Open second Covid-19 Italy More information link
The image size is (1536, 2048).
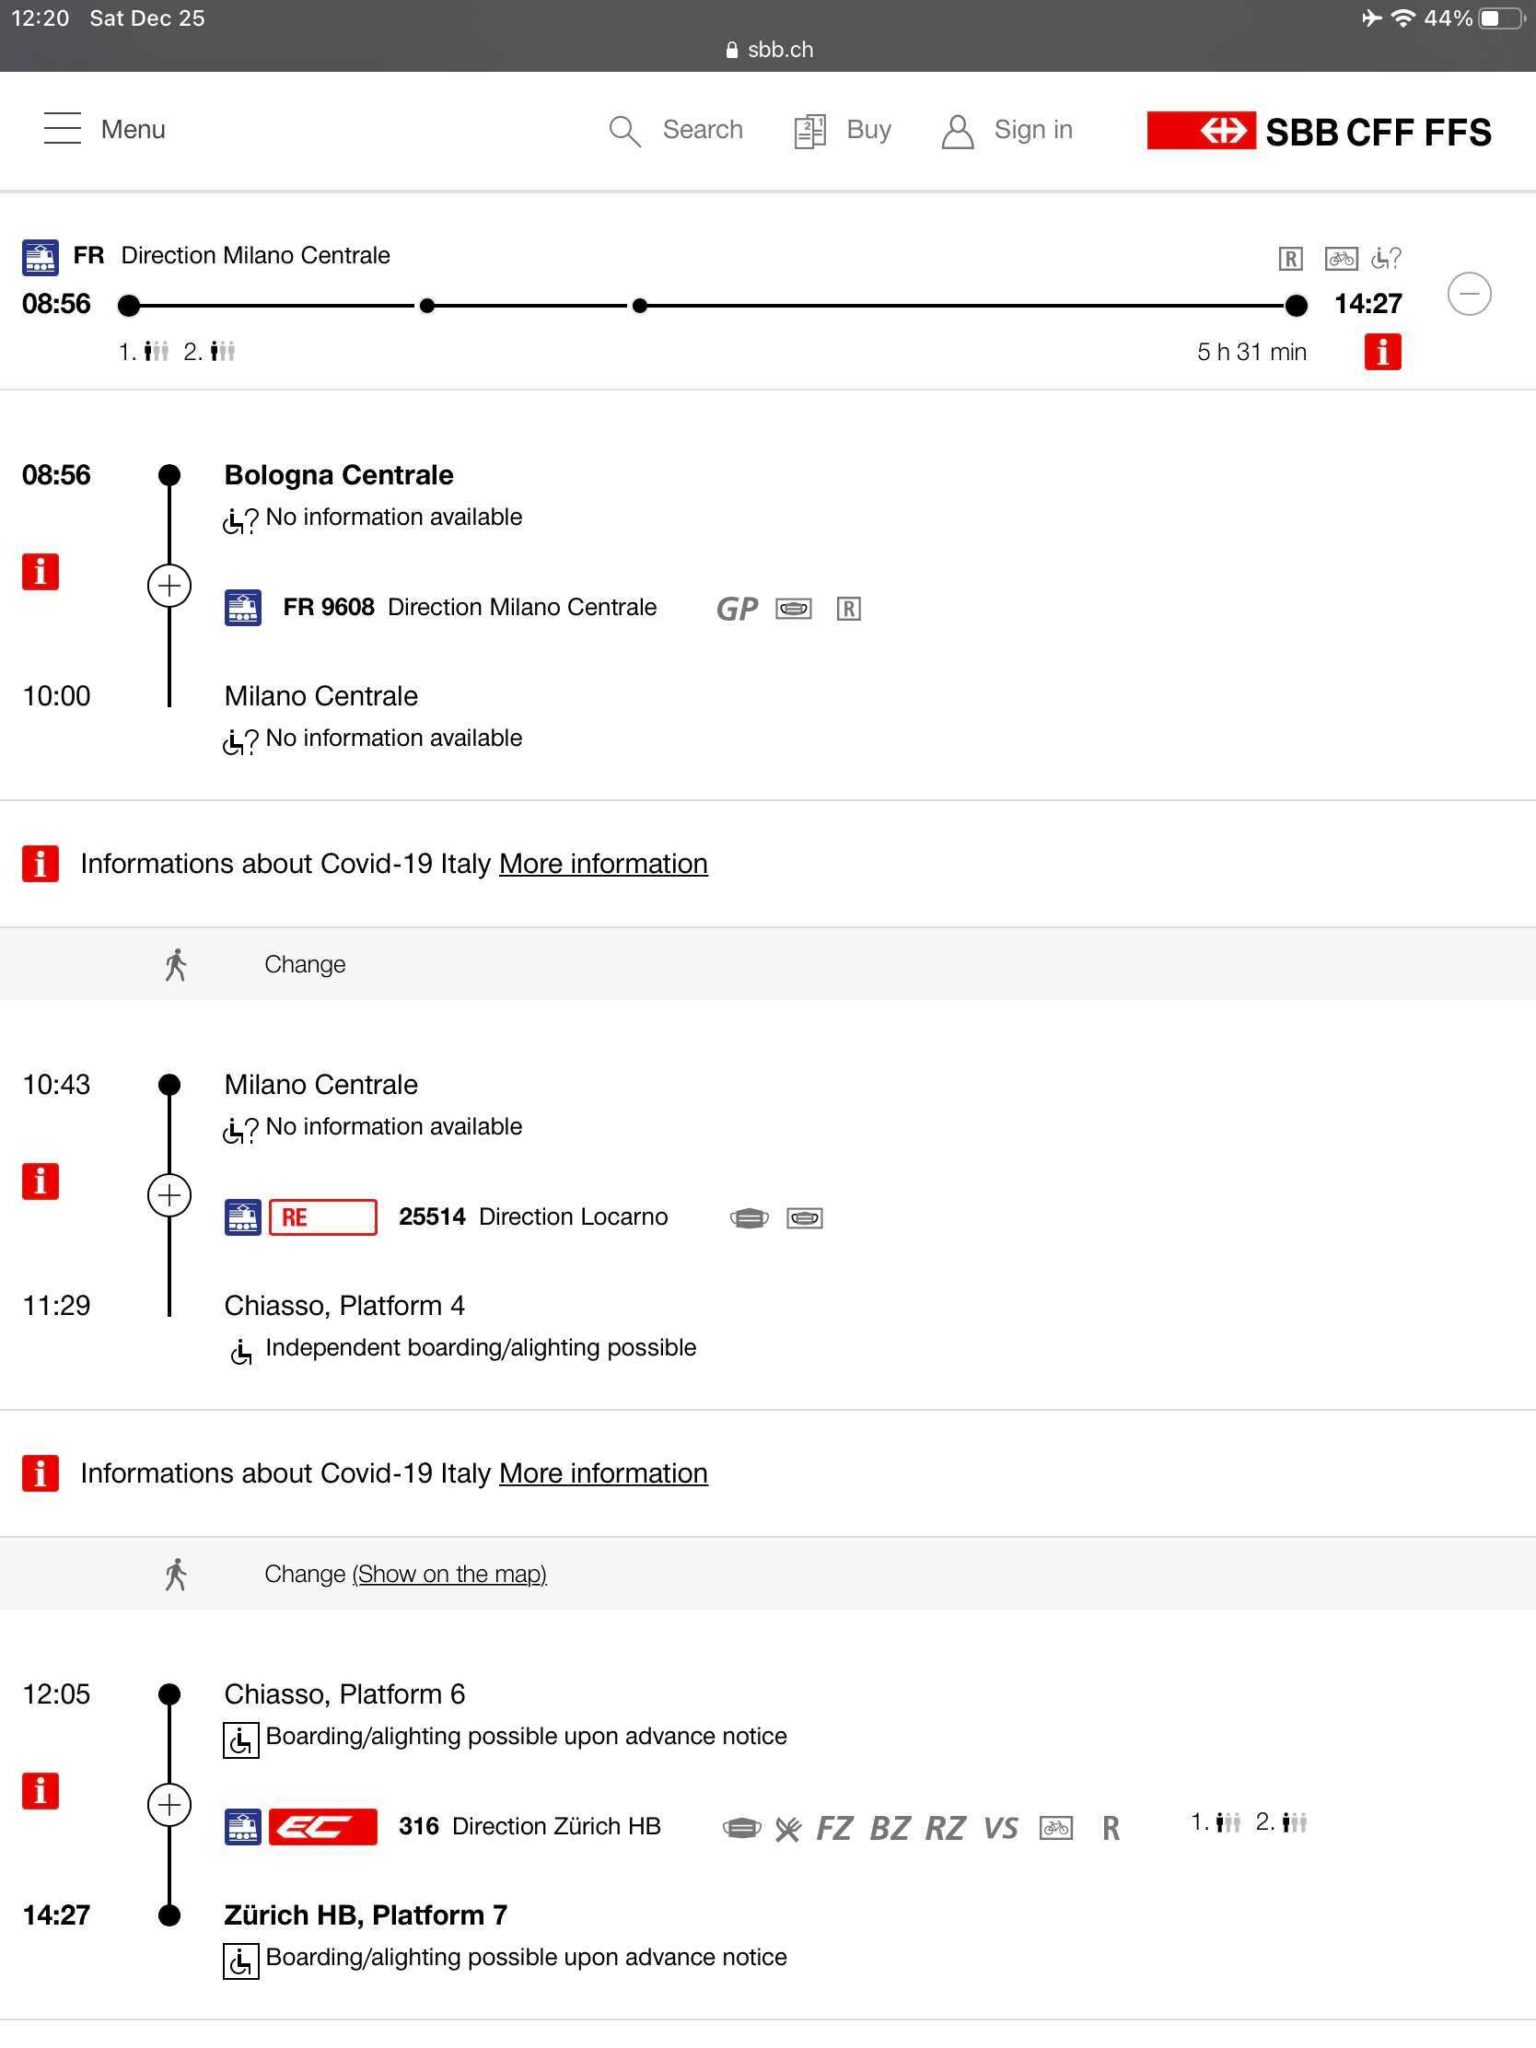tap(603, 1473)
